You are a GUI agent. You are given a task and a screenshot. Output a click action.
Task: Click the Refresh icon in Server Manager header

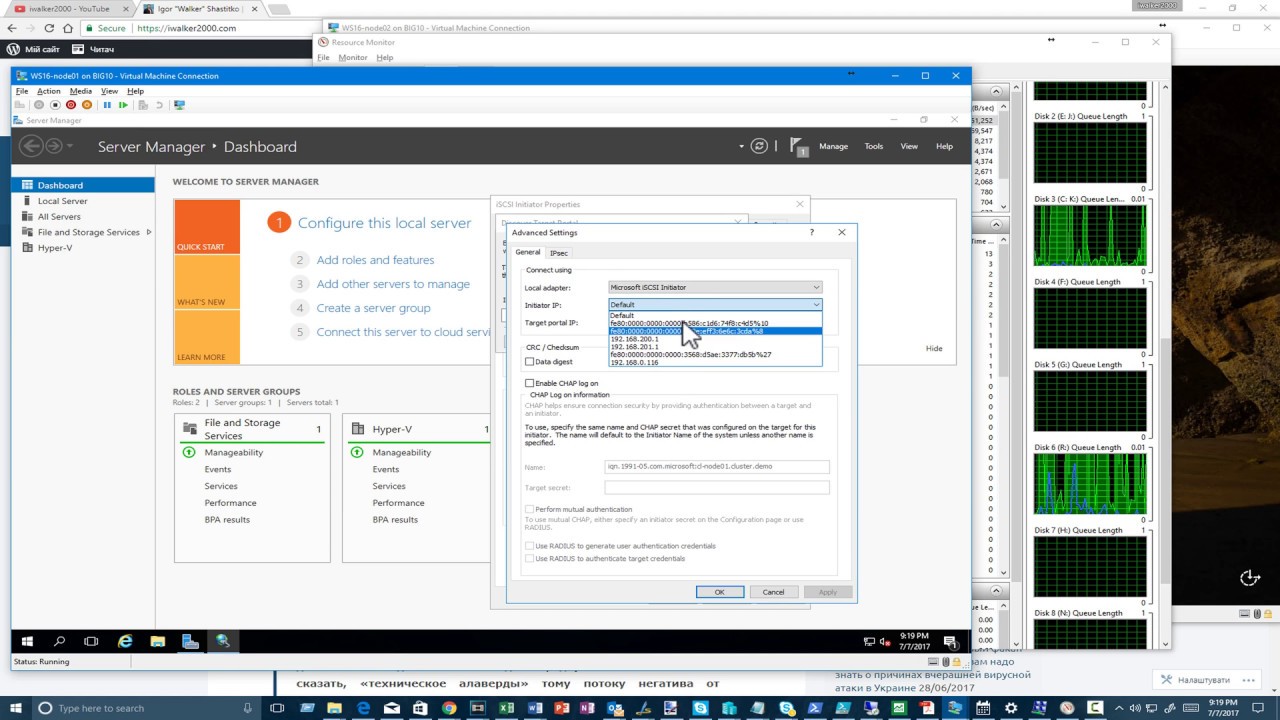[x=759, y=146]
